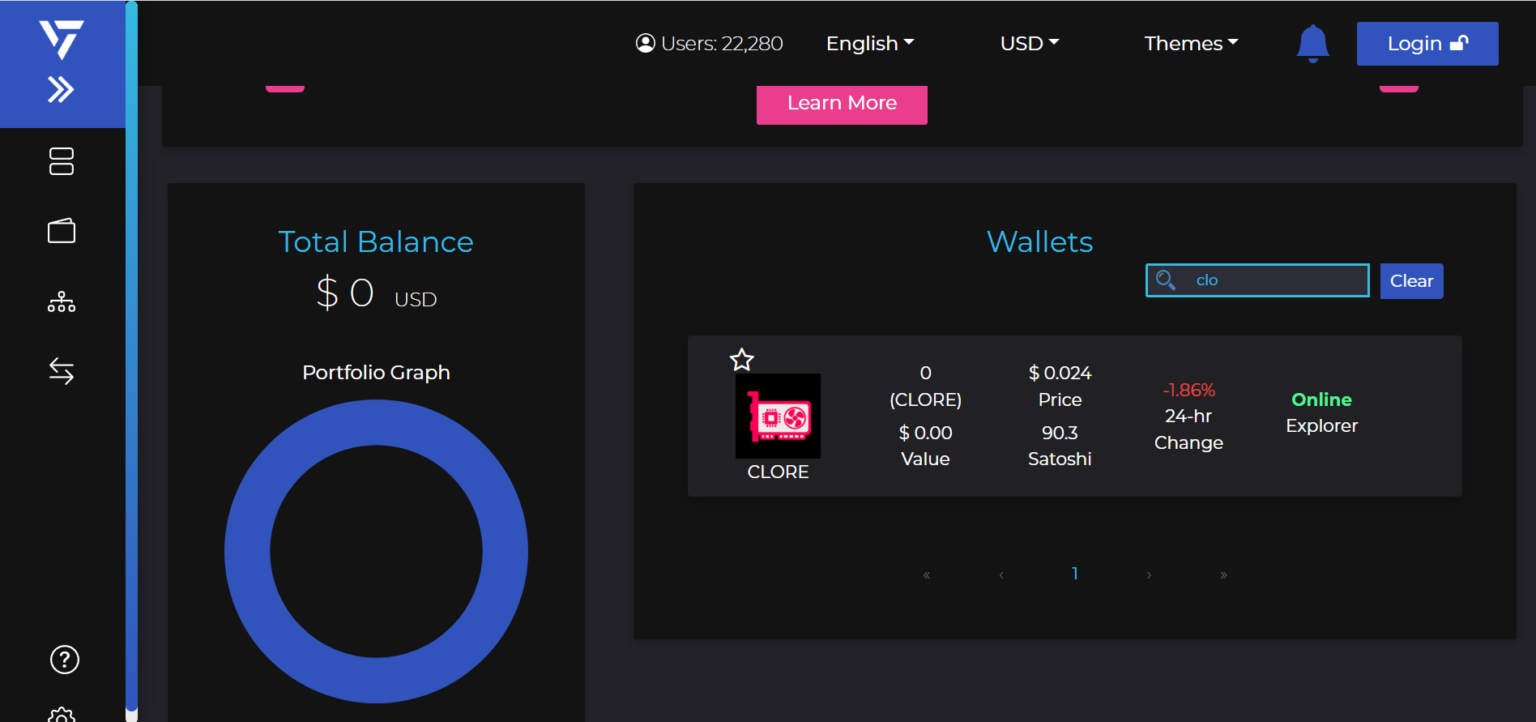Open the wallet icon in the sidebar

pos(61,230)
